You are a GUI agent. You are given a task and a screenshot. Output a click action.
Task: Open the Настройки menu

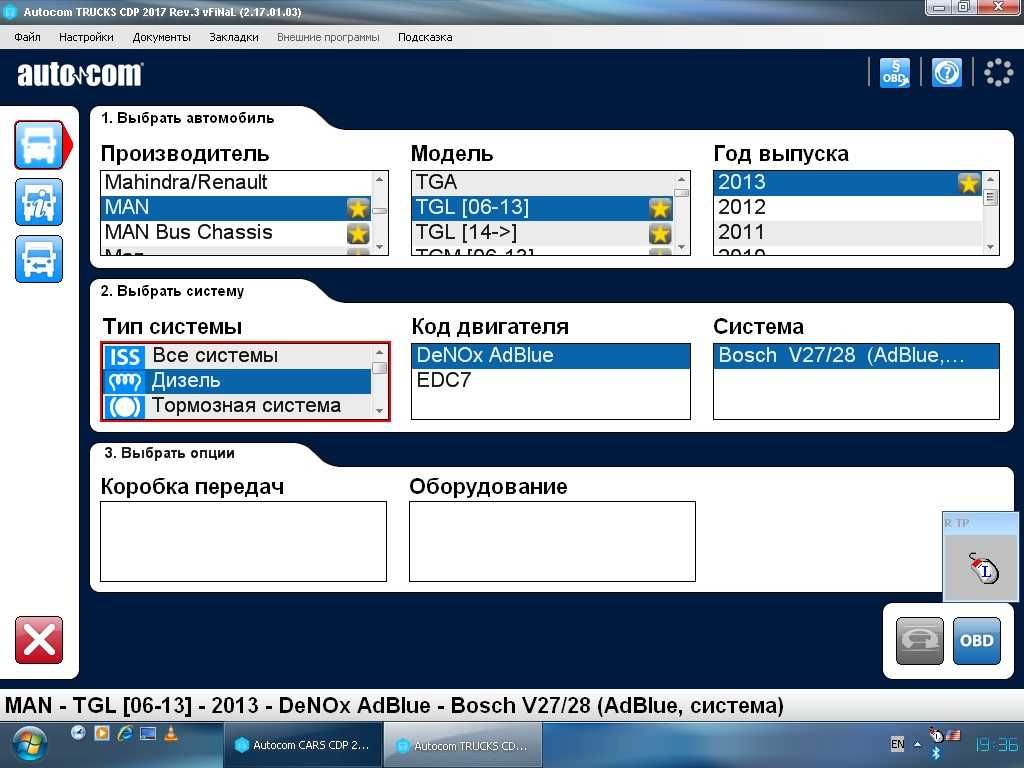[86, 37]
